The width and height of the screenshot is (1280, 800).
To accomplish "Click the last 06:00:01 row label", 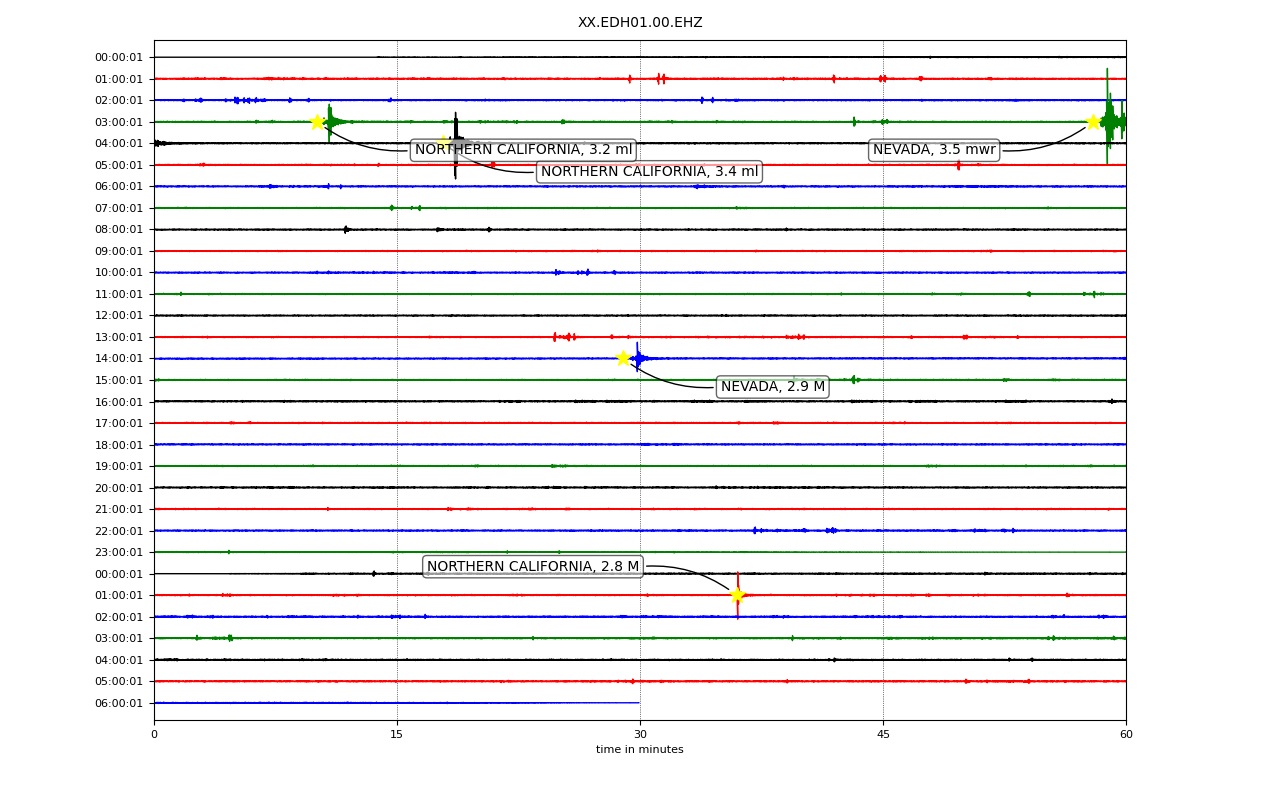I will (x=121, y=703).
